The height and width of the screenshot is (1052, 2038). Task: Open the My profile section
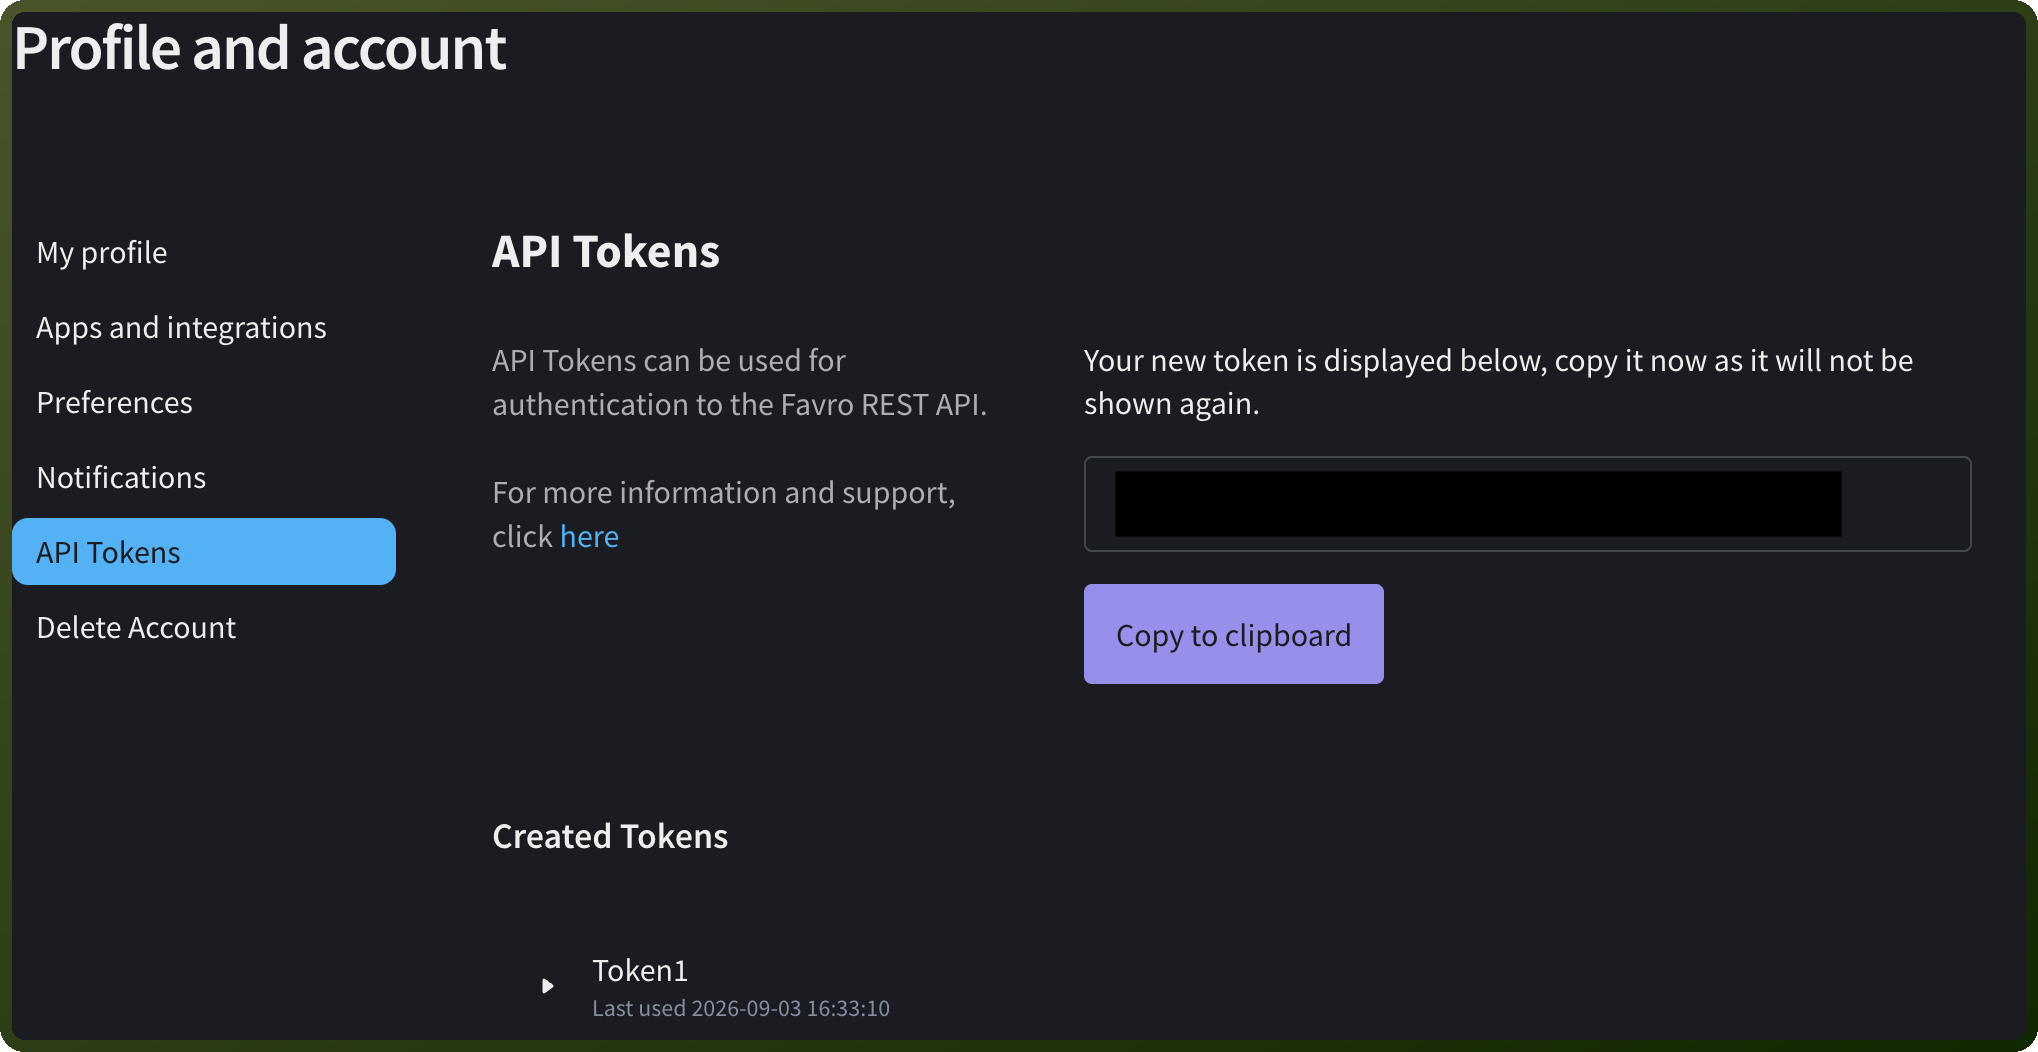(x=102, y=253)
